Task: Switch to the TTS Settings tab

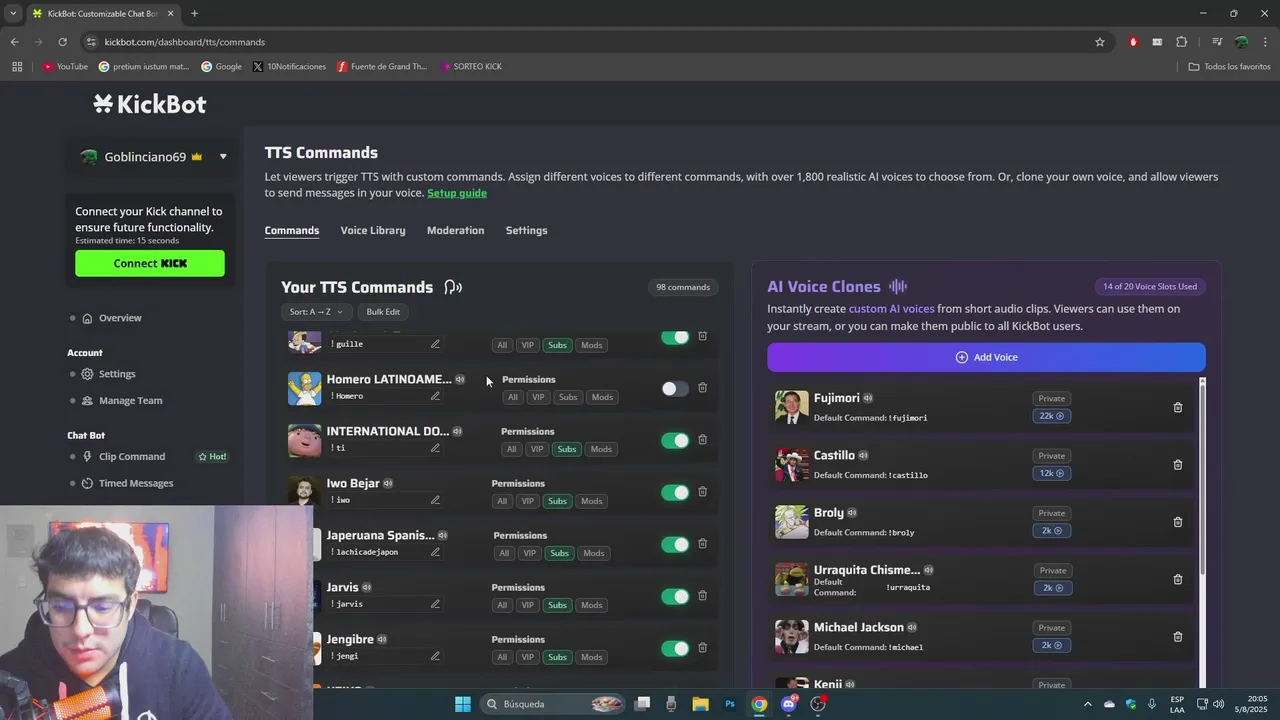Action: click(526, 230)
